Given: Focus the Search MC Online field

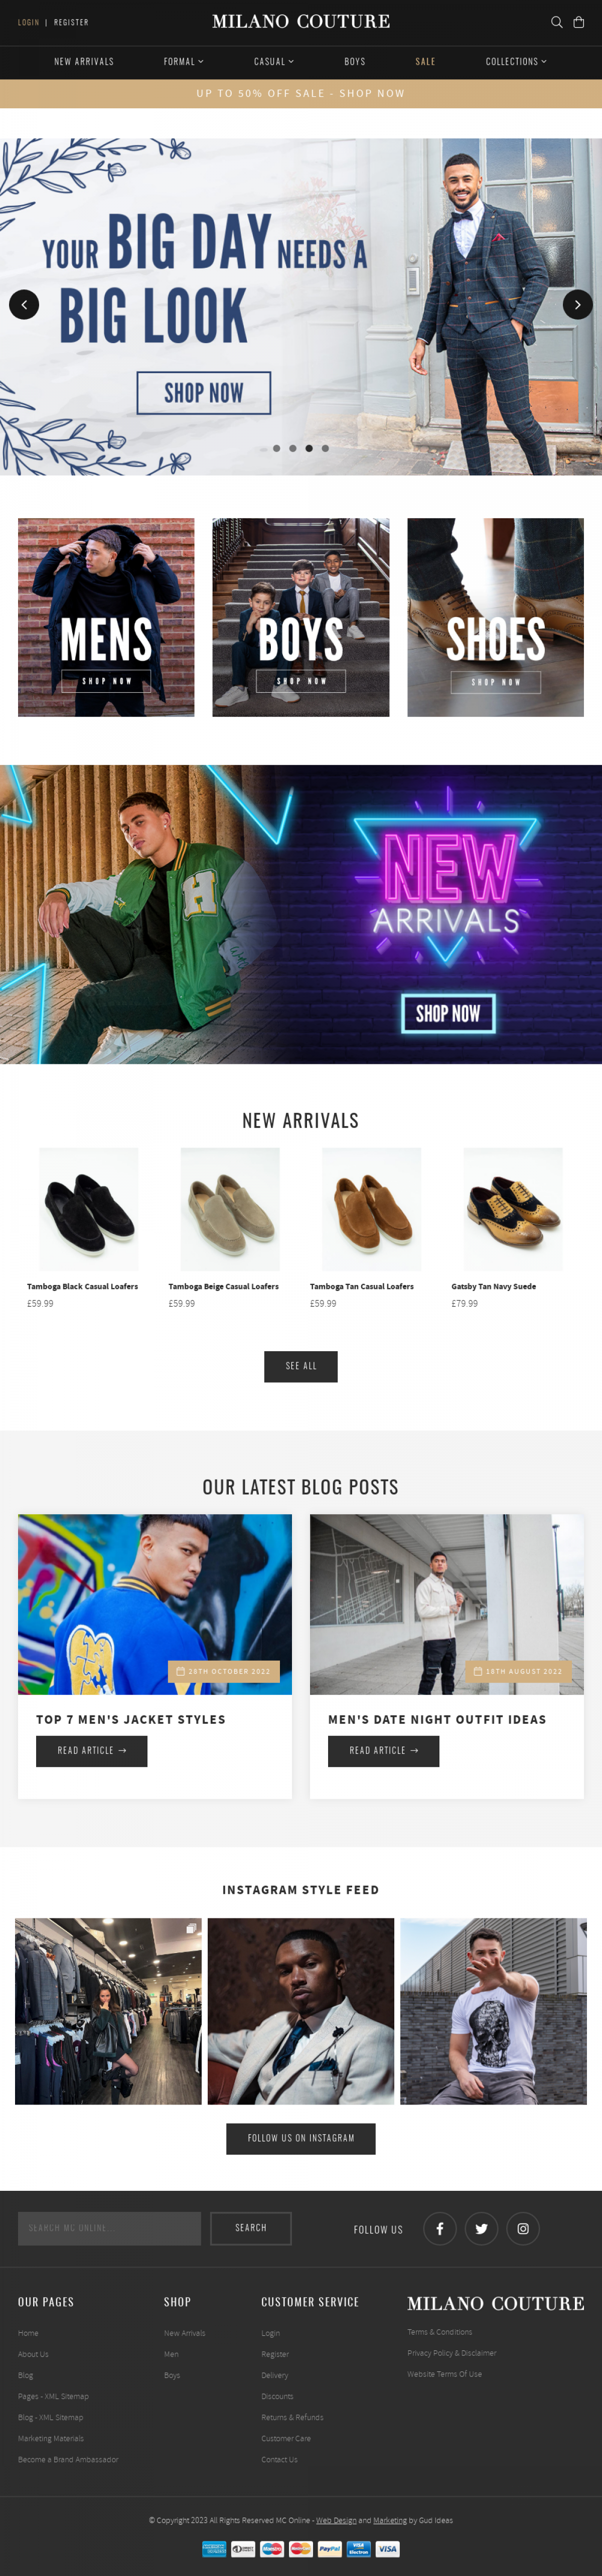Looking at the screenshot, I should 109,2228.
